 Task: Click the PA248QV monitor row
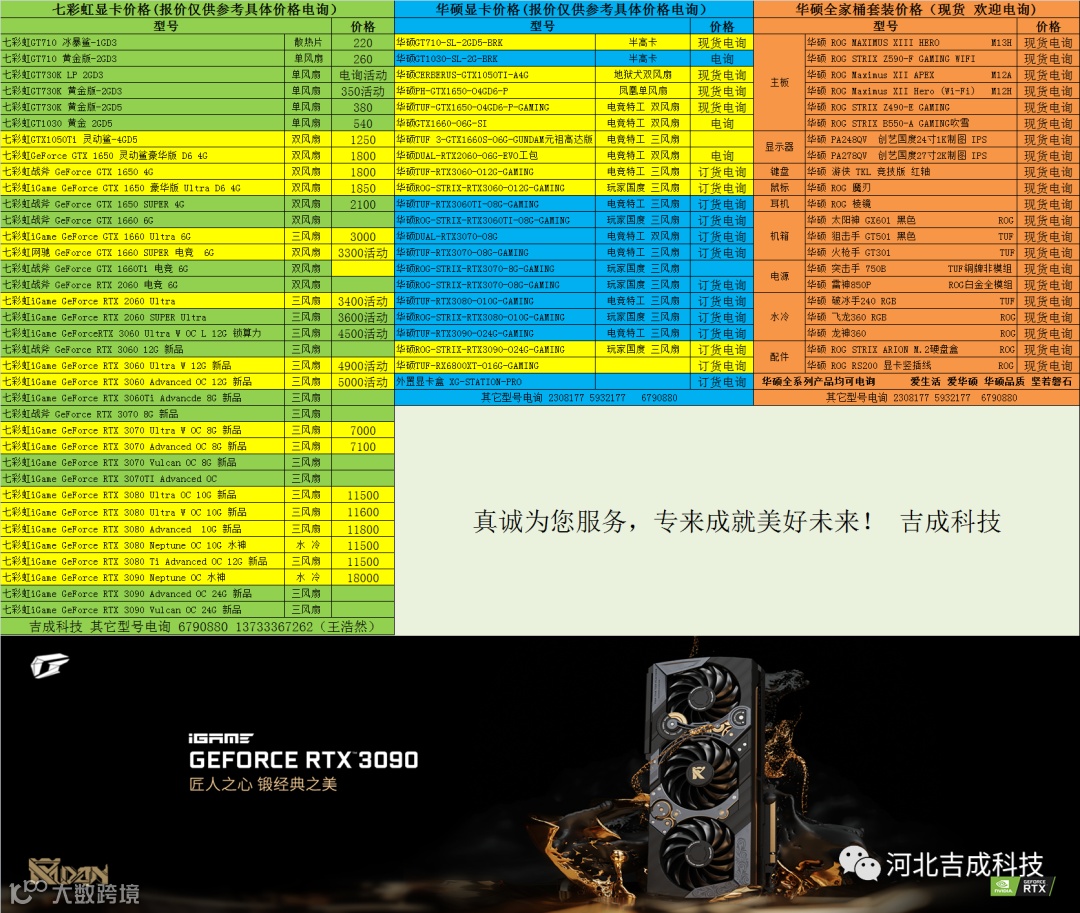(x=942, y=139)
